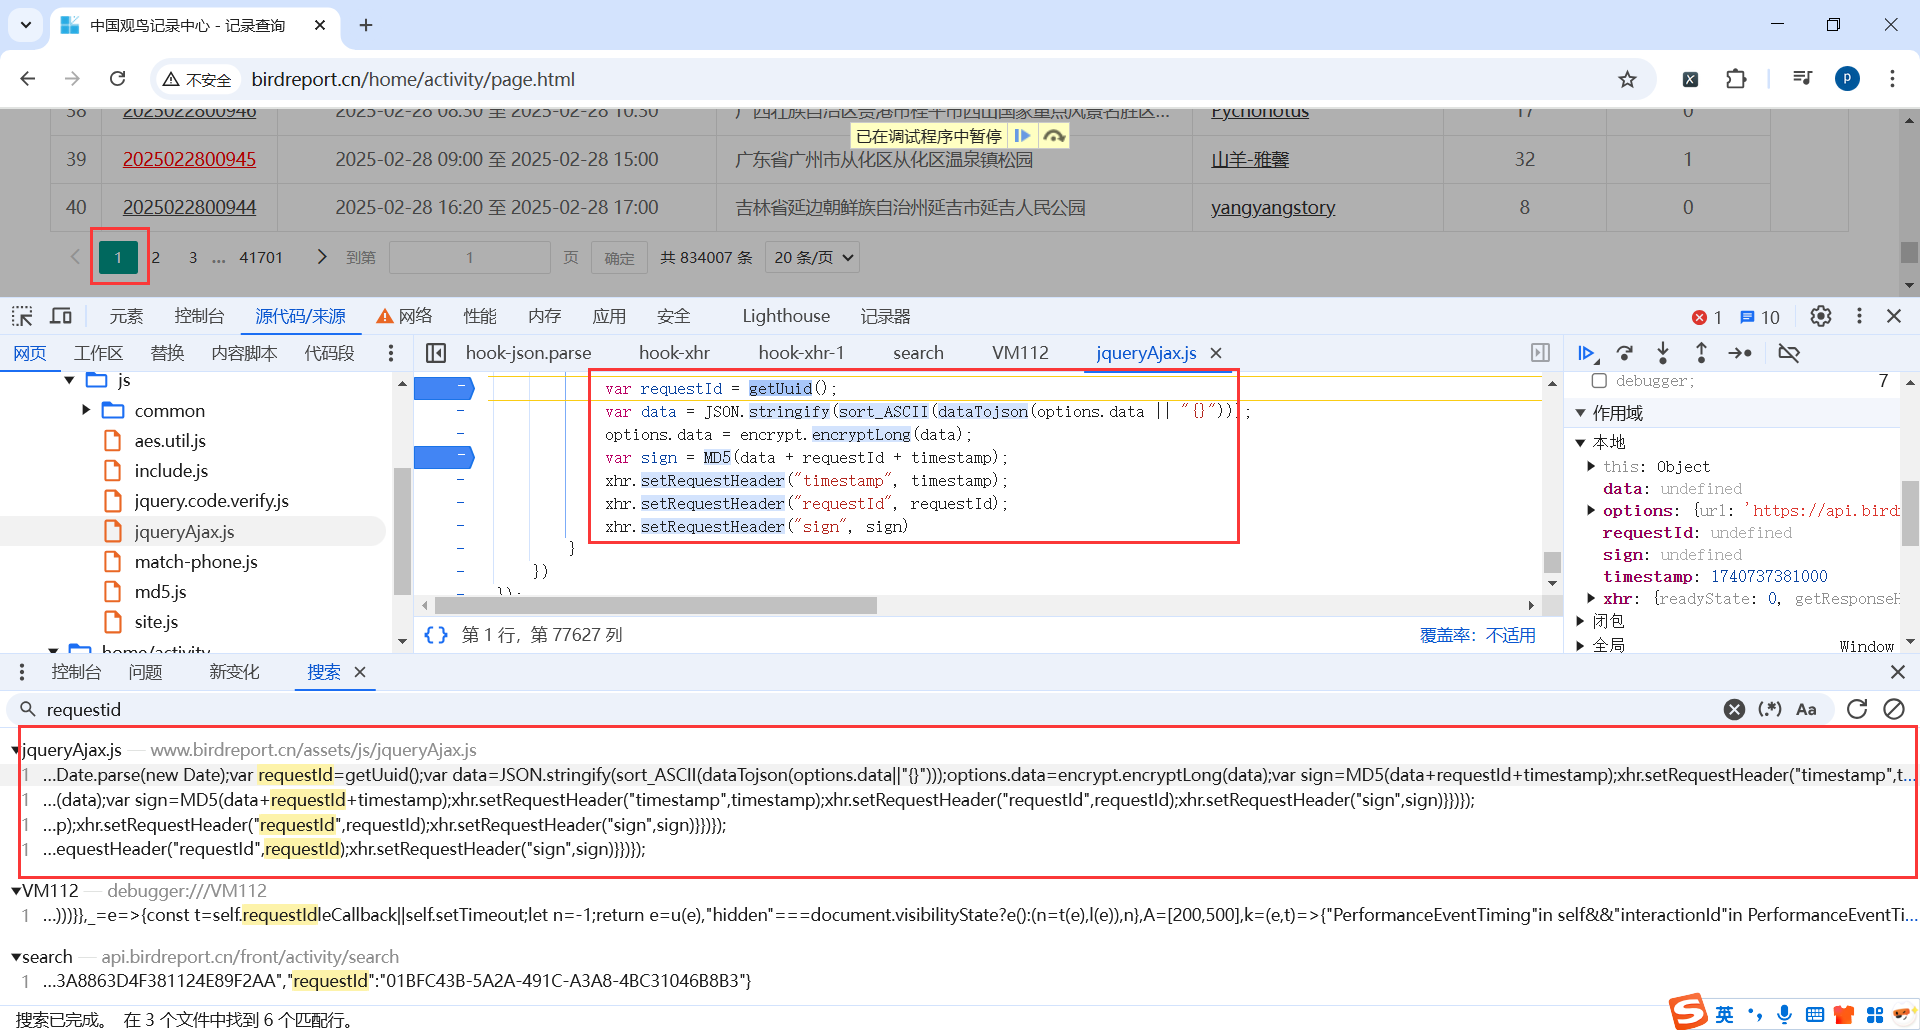
Task: Click the 确定 page jump button
Action: (x=619, y=258)
